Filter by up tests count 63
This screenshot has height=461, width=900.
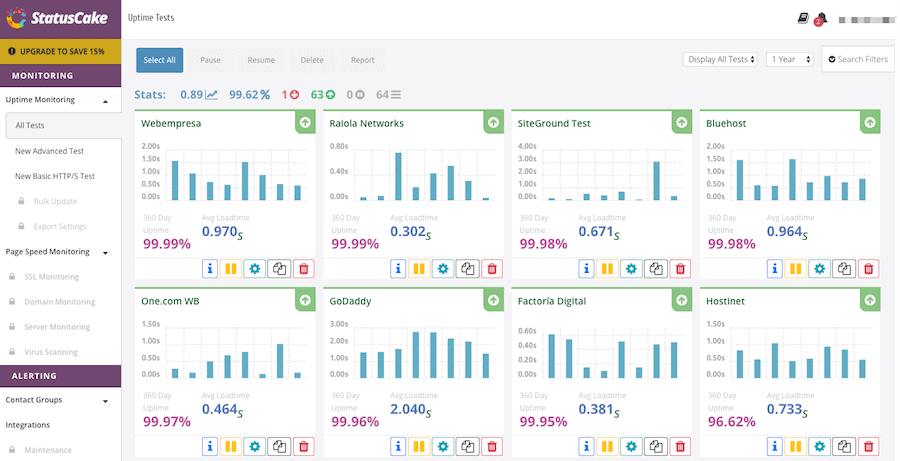323,95
